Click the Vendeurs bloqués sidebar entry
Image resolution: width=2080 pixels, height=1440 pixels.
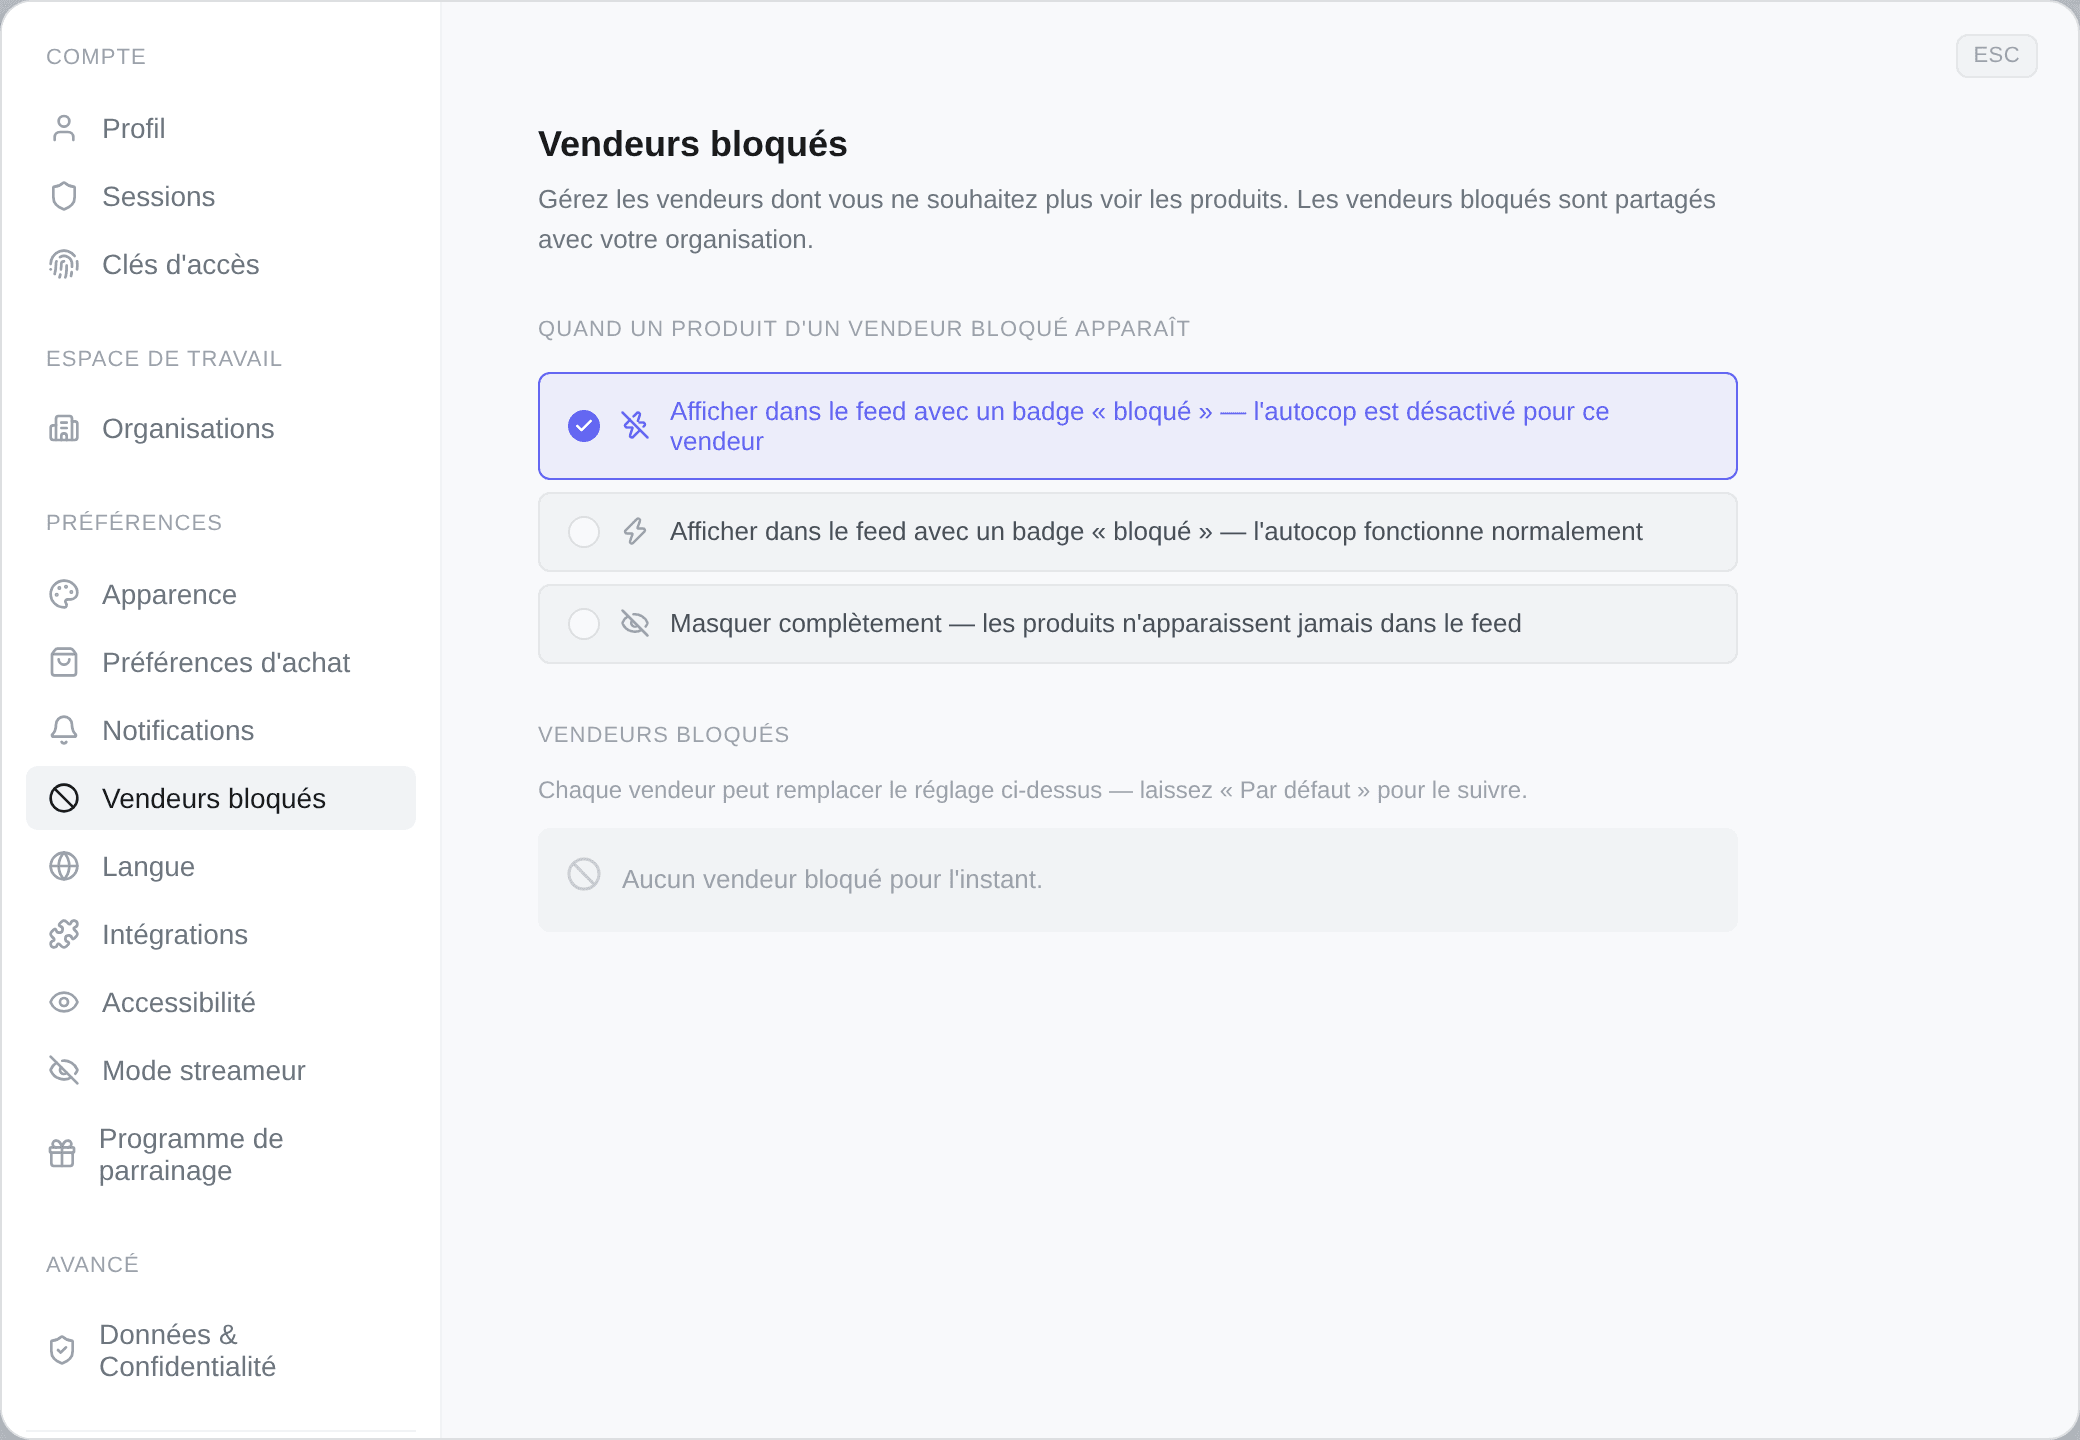[x=220, y=798]
